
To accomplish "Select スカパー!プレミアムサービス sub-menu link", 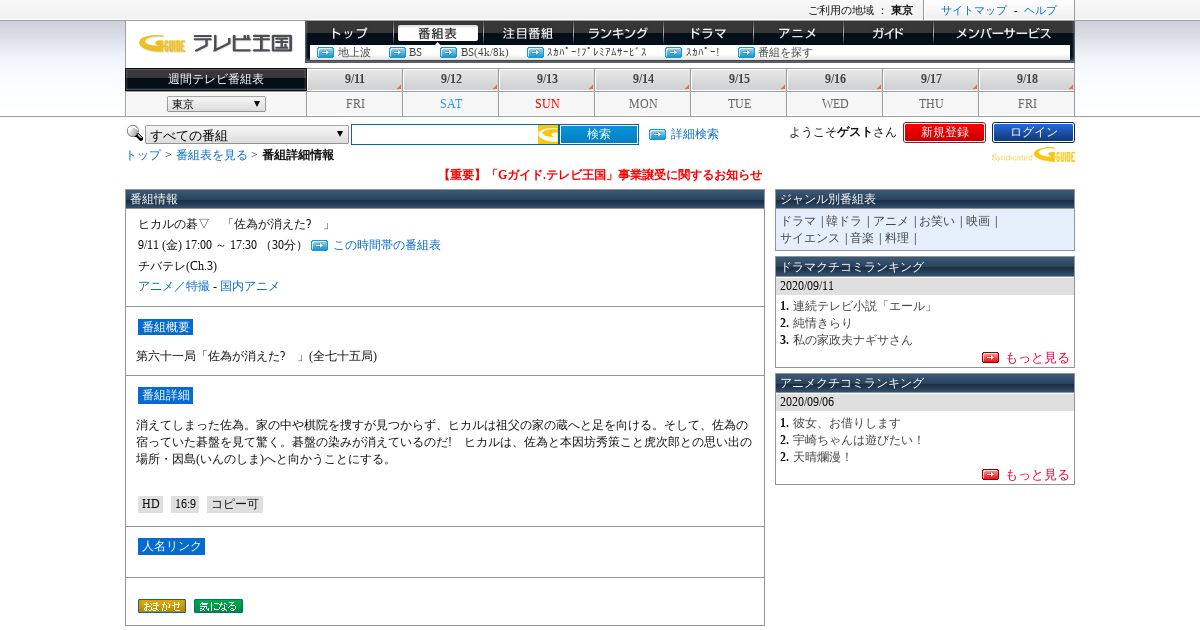I will (597, 52).
